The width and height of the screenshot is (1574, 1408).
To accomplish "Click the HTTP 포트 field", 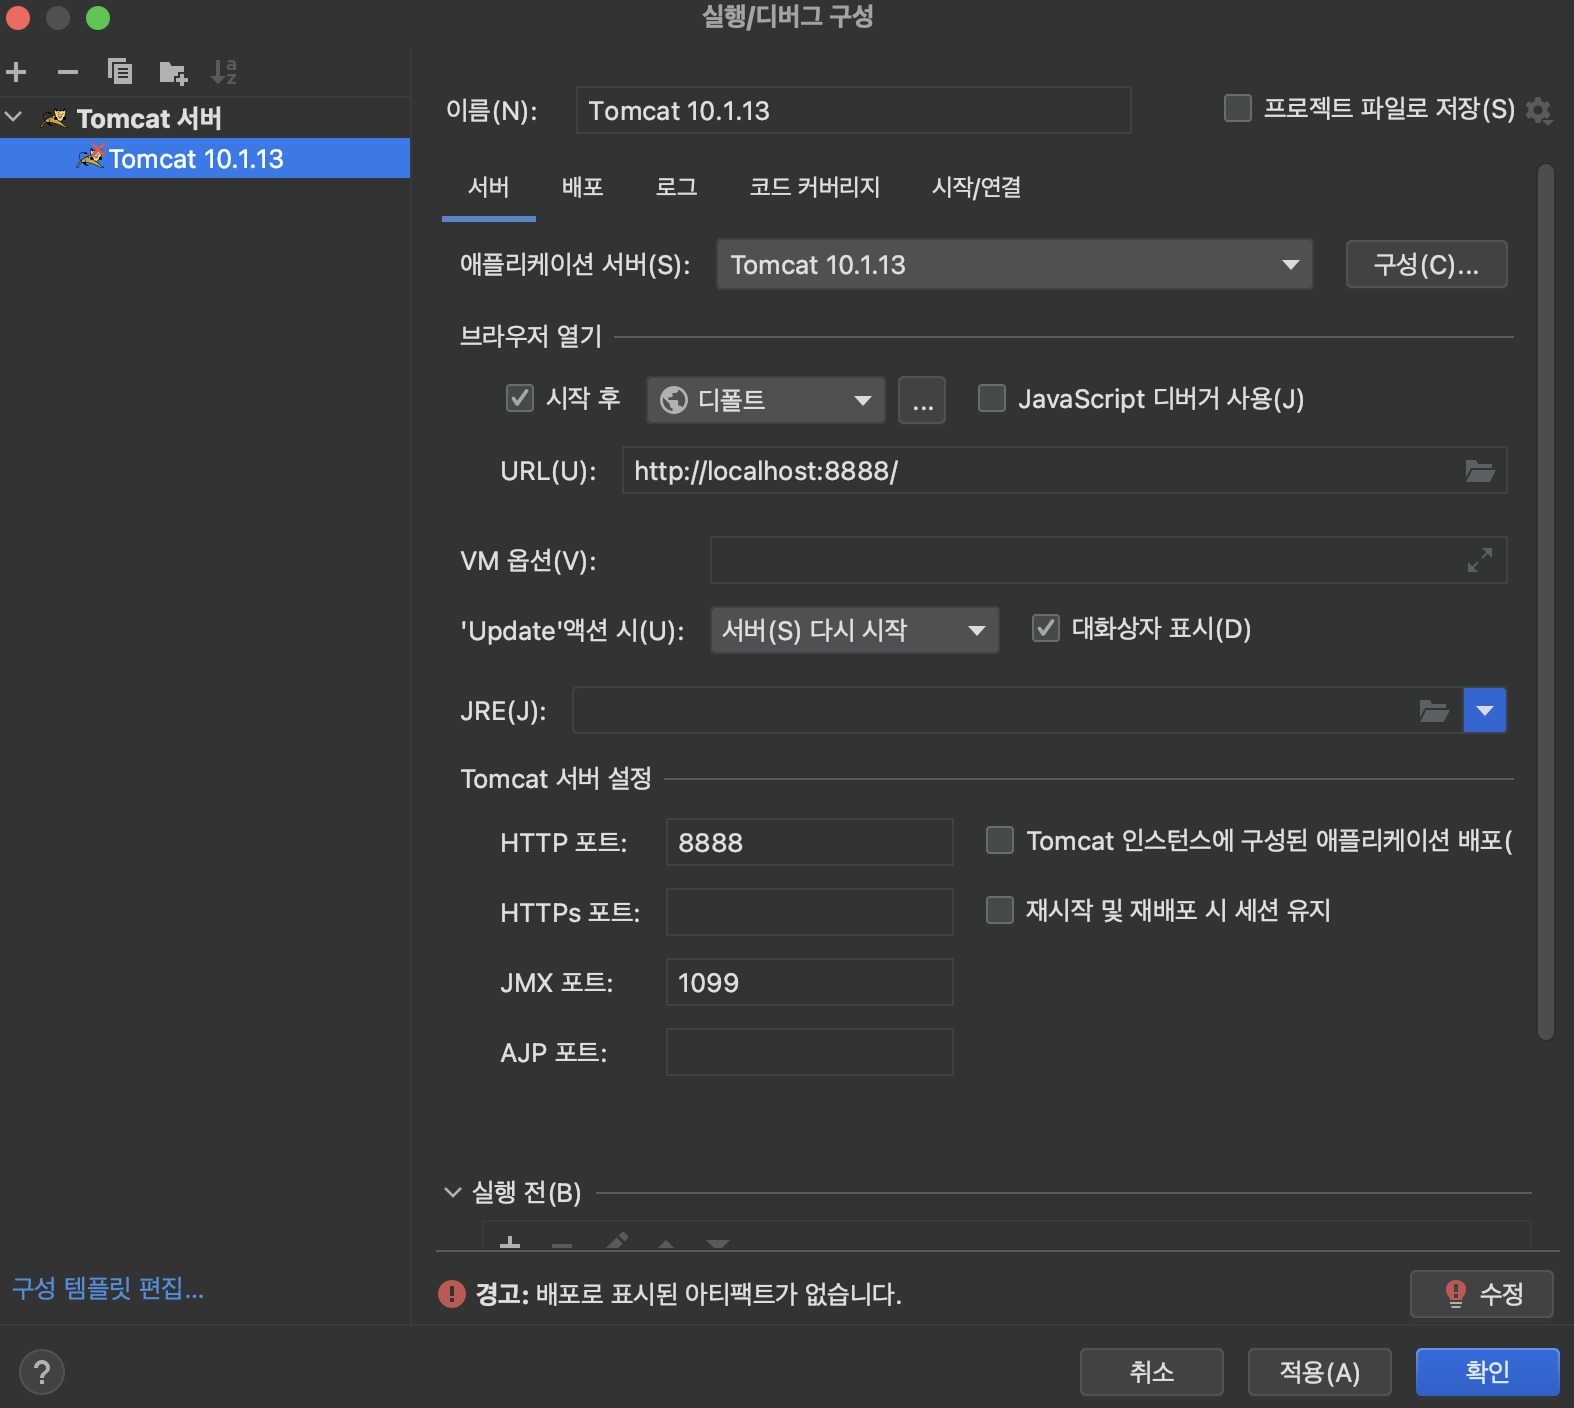I will coord(810,842).
